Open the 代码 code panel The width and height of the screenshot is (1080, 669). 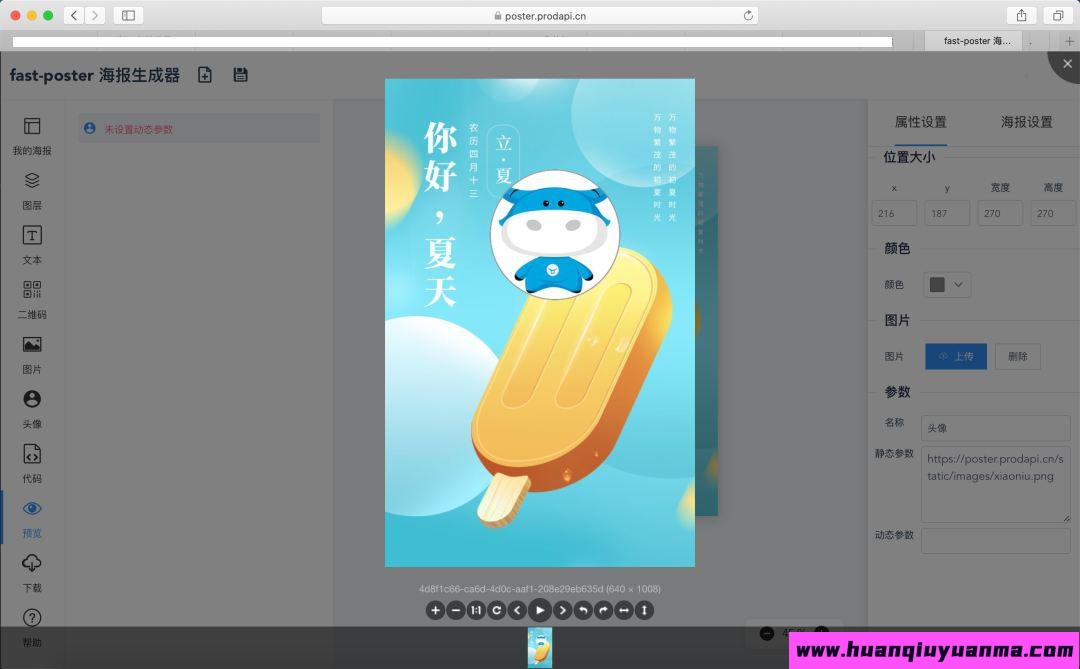(x=32, y=464)
